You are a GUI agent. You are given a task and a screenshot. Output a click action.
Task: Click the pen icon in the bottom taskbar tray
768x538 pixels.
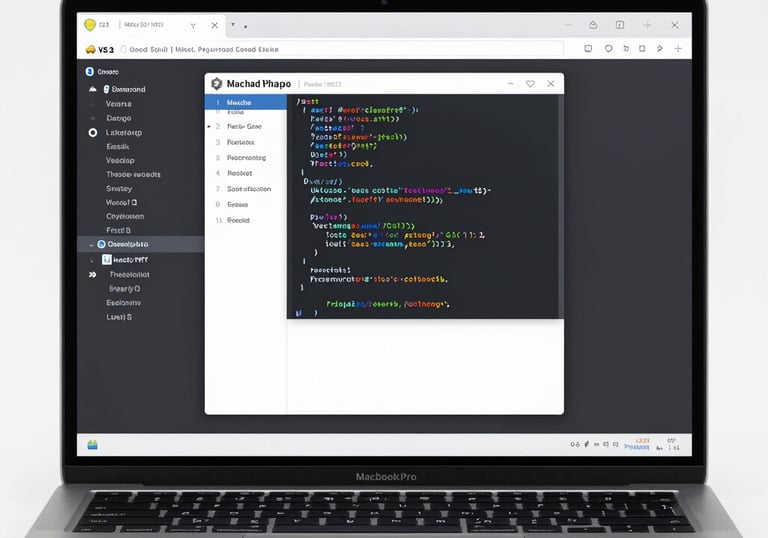pos(586,444)
